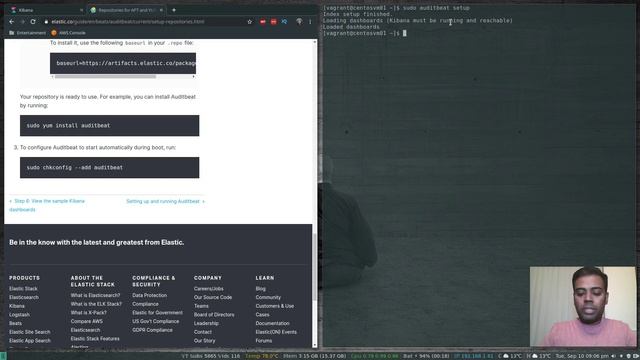Open the Entertainment bookmarks folder
The image size is (640, 360).
pos(27,33)
